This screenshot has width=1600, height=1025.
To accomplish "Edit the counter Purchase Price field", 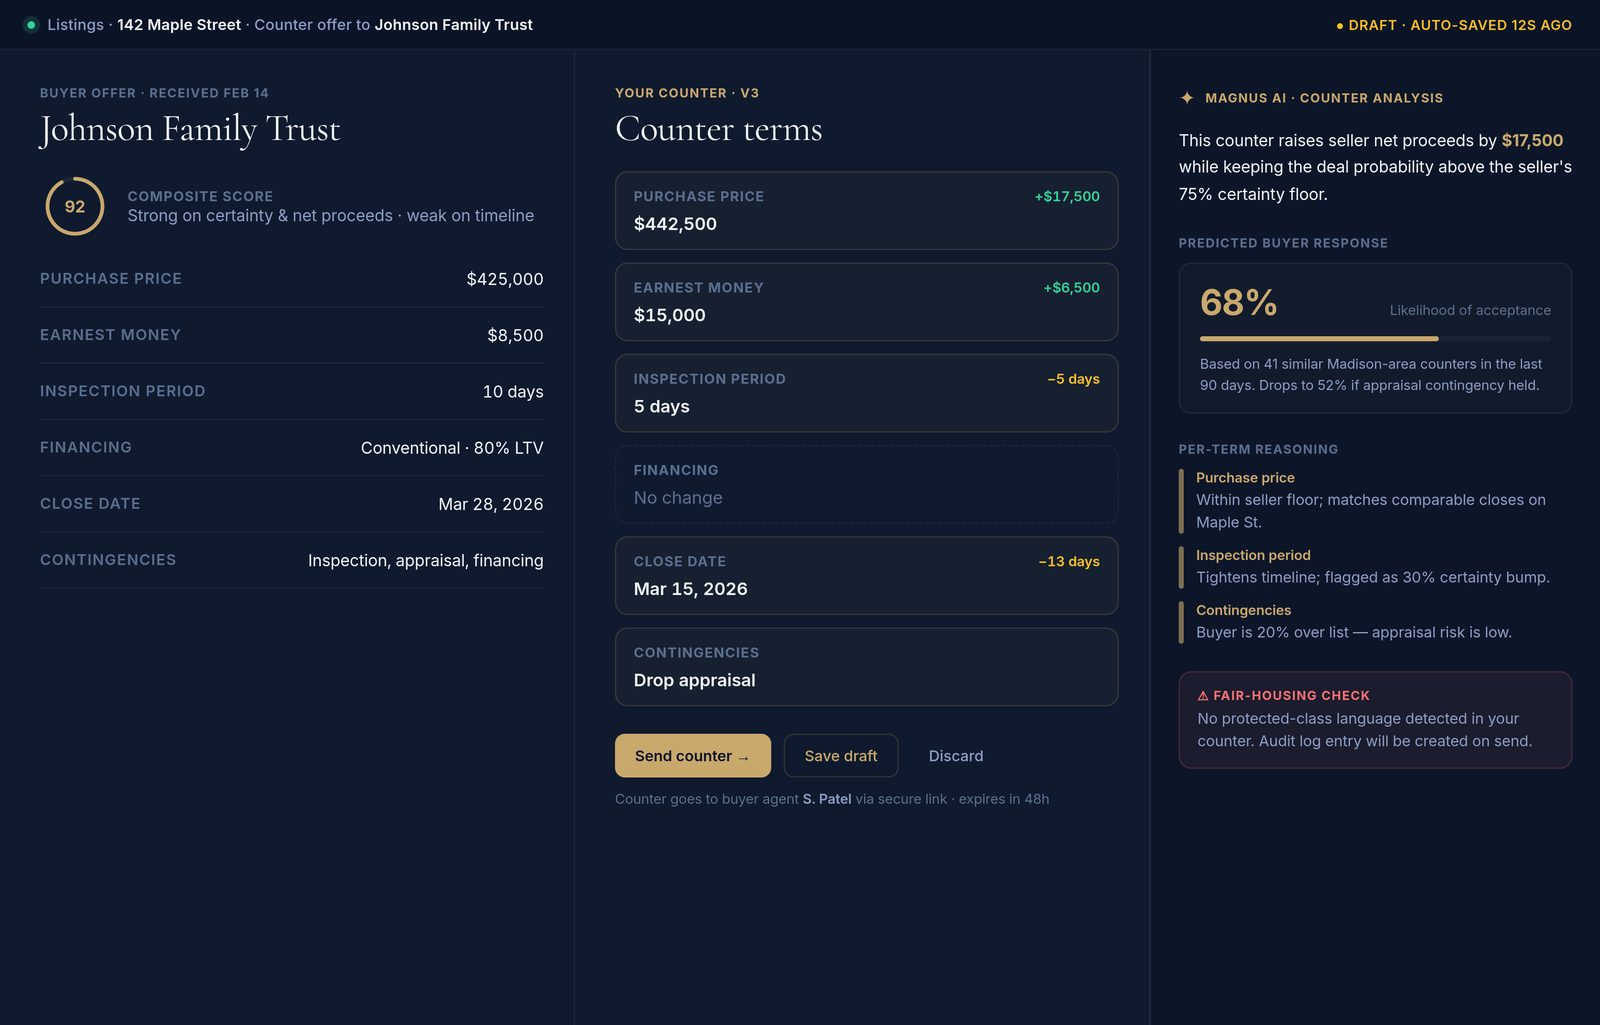I will click(x=866, y=210).
